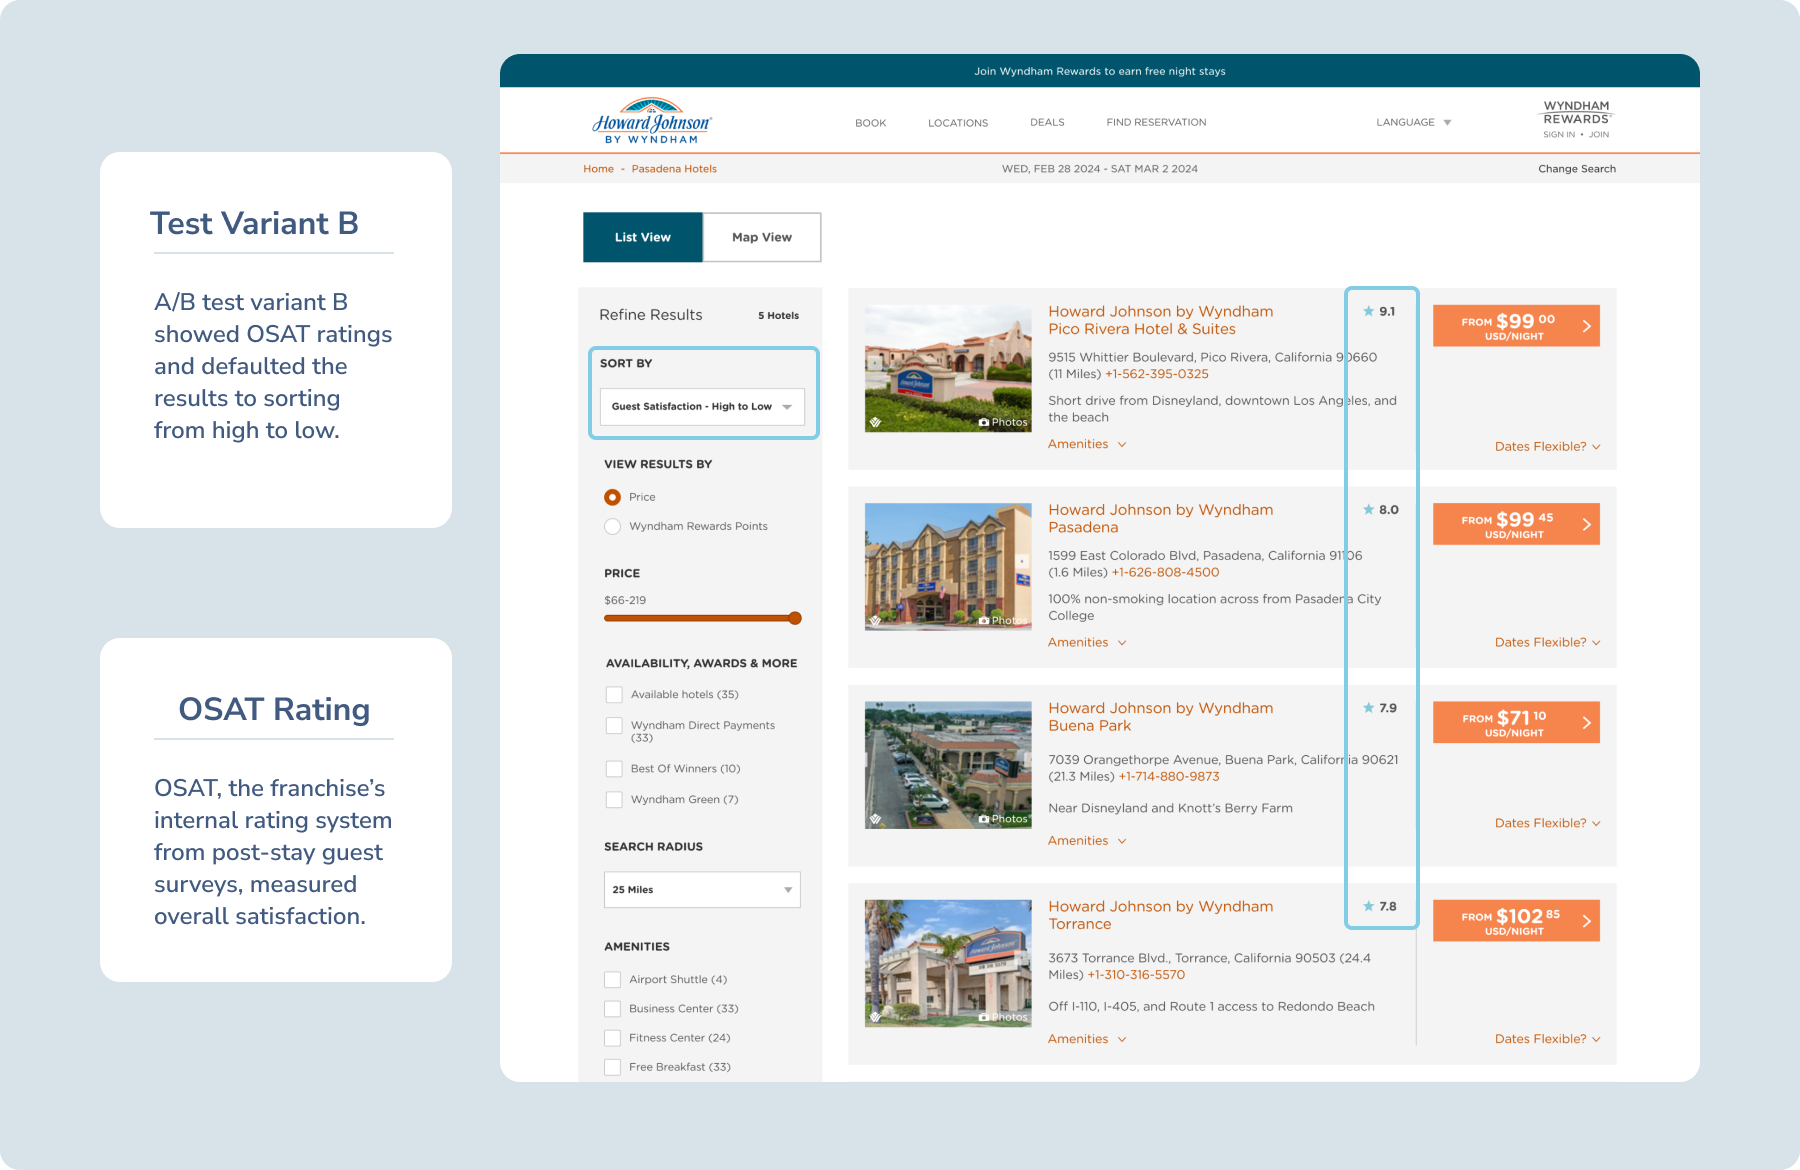Open Photos on the Torrance hotel image
The height and width of the screenshot is (1170, 1800).
pyautogui.click(x=1003, y=1017)
